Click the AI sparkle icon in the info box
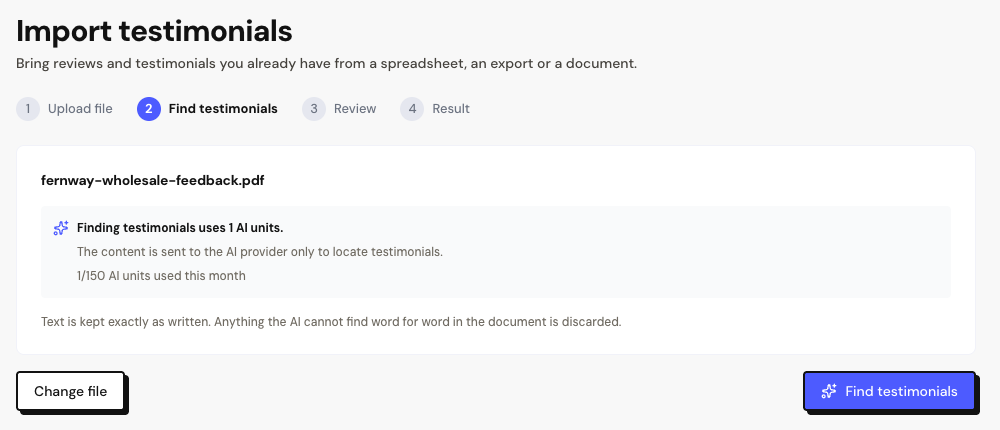1000x430 pixels. tap(61, 228)
